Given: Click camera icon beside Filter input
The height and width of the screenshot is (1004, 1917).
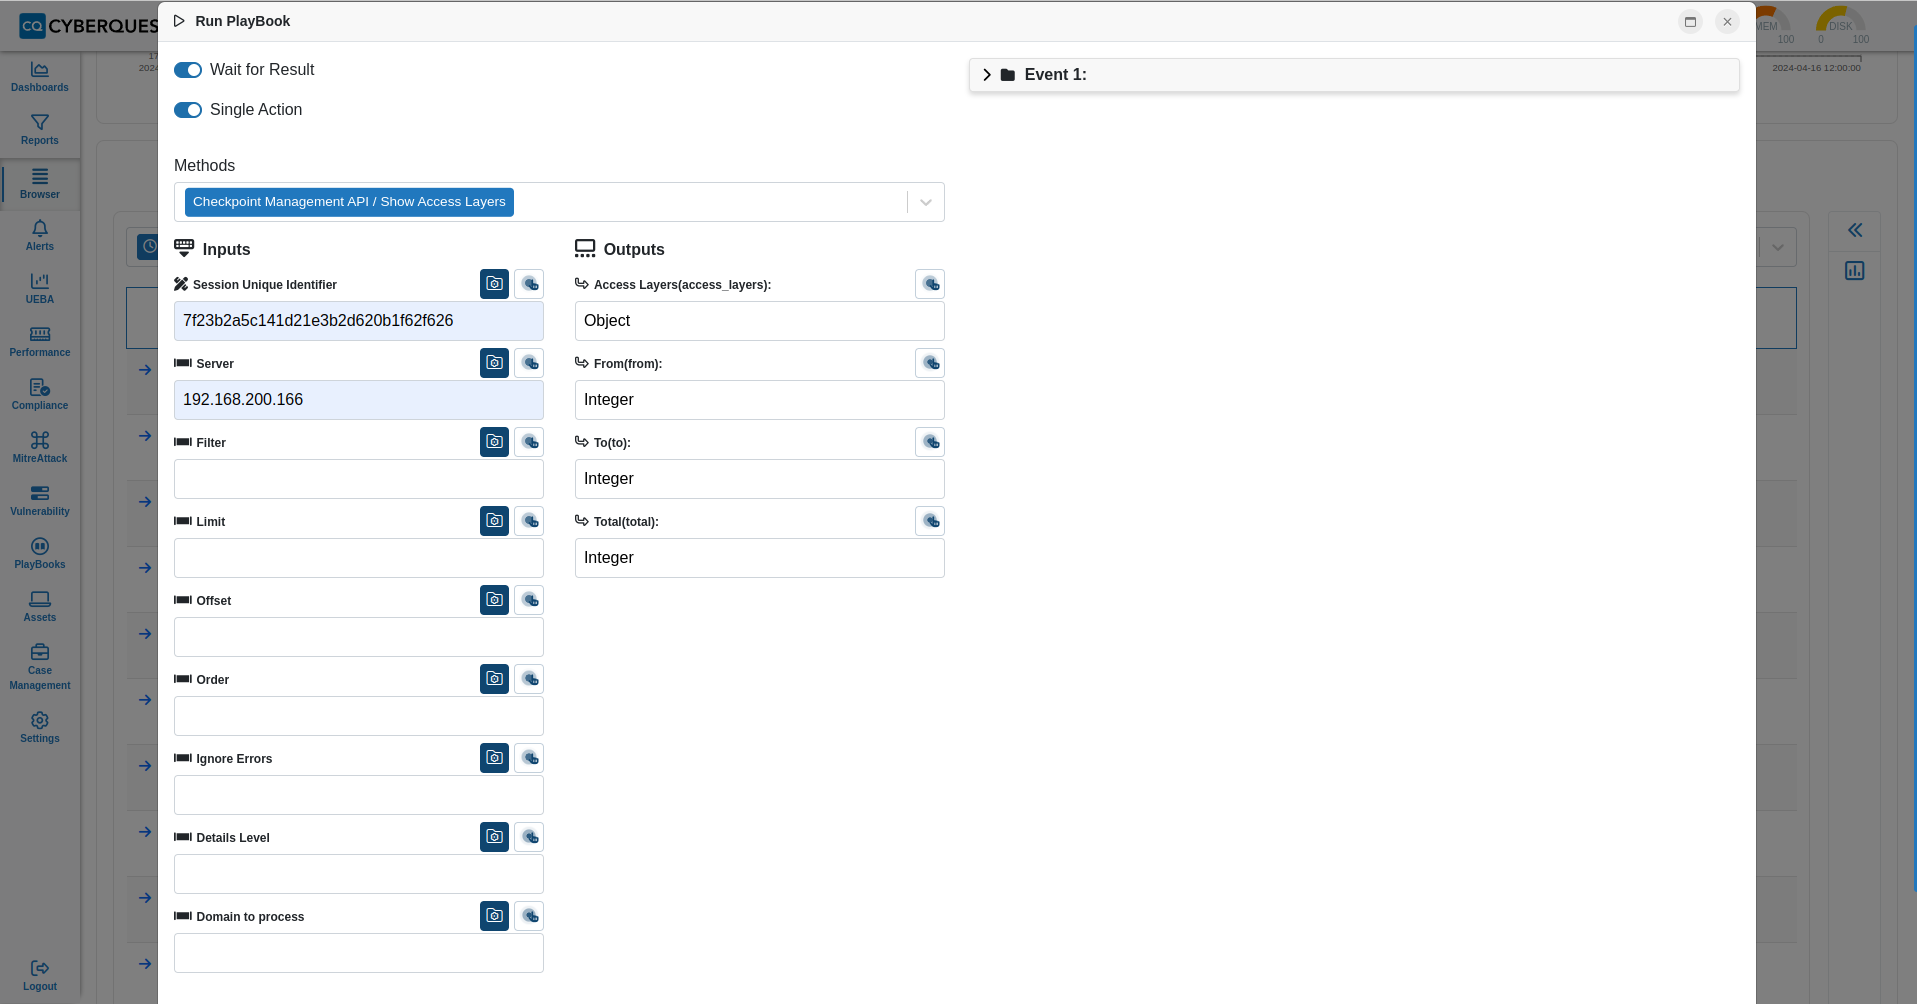Looking at the screenshot, I should pyautogui.click(x=494, y=442).
